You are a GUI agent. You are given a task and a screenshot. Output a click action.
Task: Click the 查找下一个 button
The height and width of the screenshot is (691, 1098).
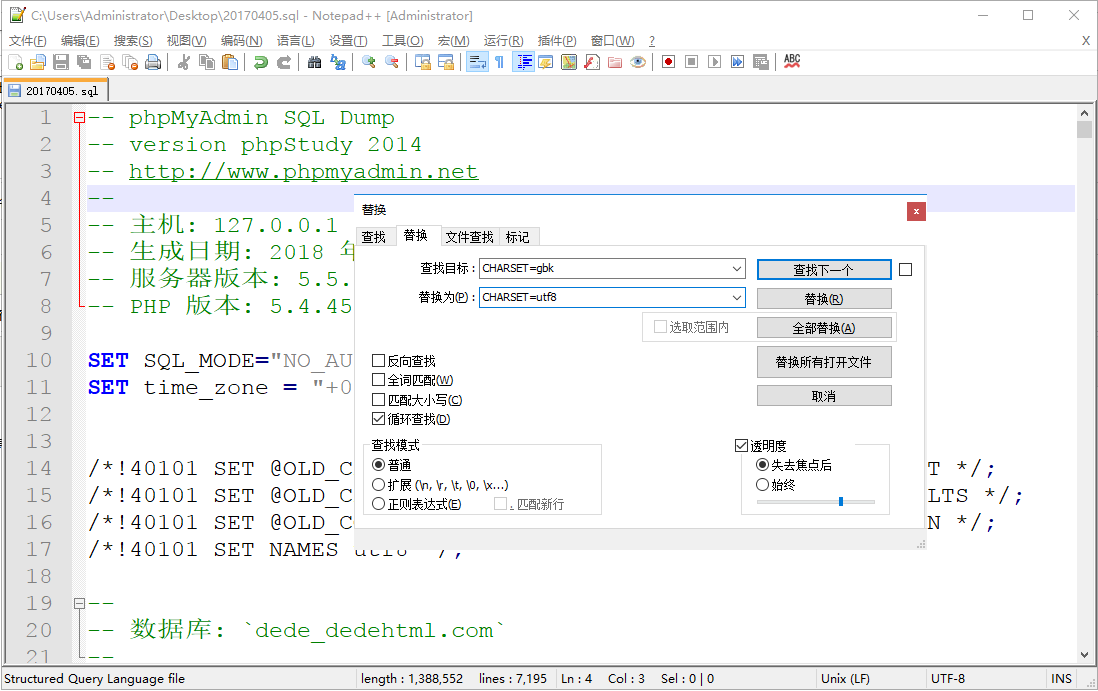824,269
